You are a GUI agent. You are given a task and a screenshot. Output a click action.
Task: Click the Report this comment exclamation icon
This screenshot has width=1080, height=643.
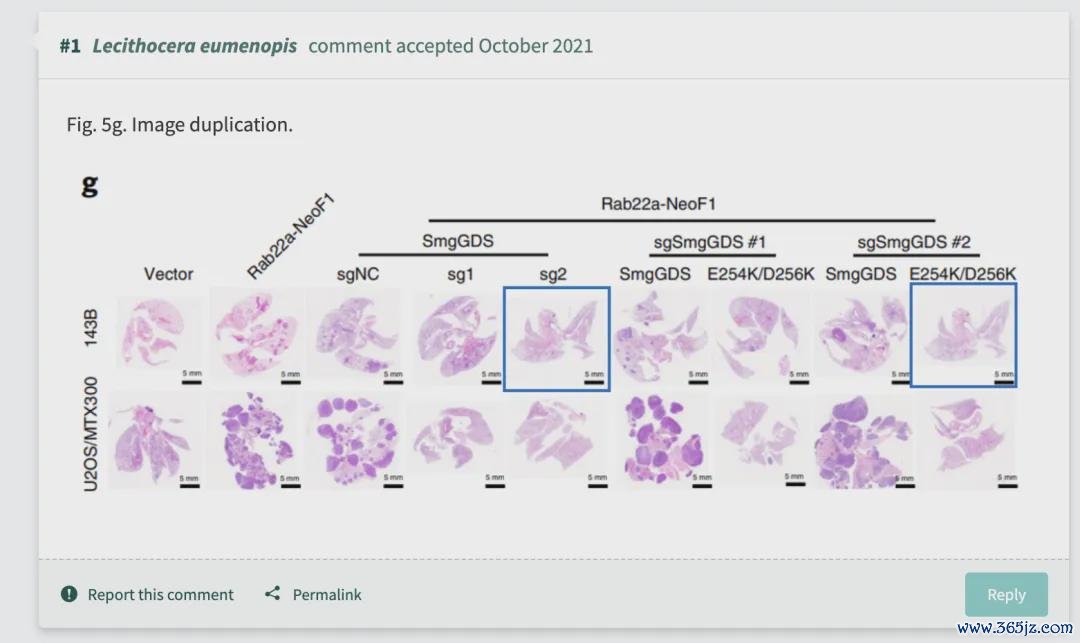pos(69,593)
